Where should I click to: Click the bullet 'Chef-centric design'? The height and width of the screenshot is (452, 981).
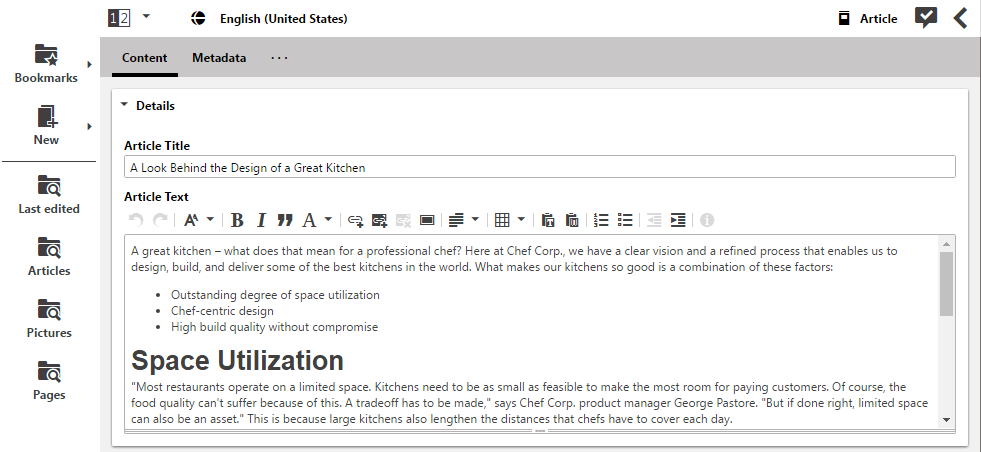tap(222, 311)
